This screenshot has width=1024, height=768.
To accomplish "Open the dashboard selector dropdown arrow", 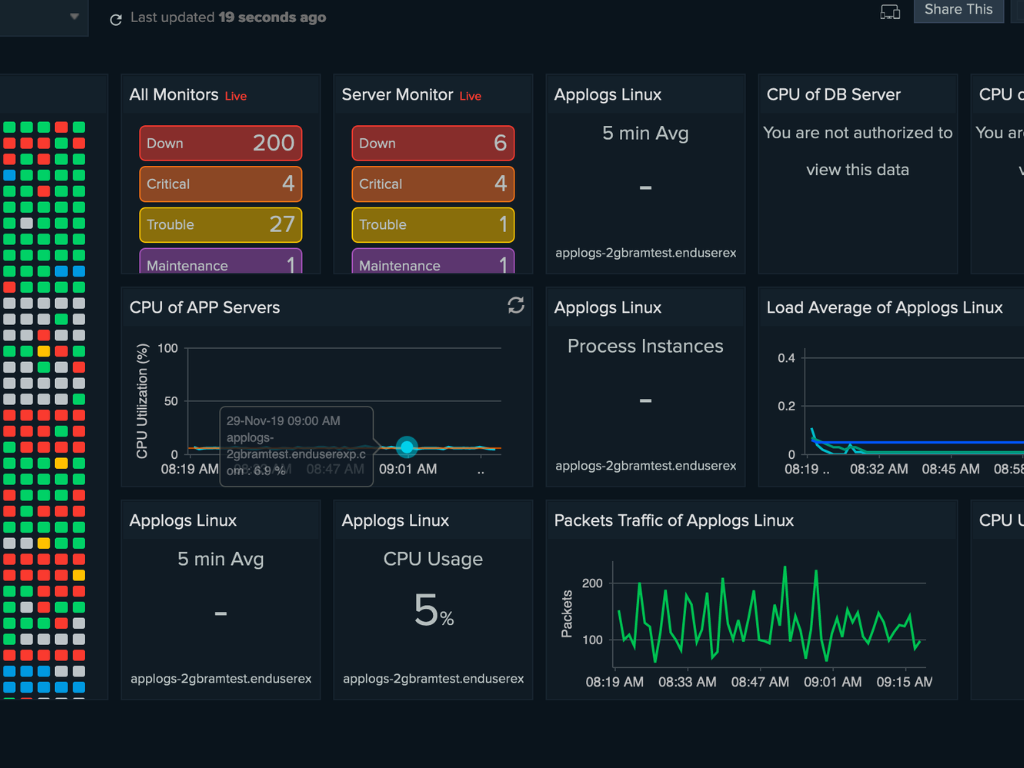I will click(74, 17).
